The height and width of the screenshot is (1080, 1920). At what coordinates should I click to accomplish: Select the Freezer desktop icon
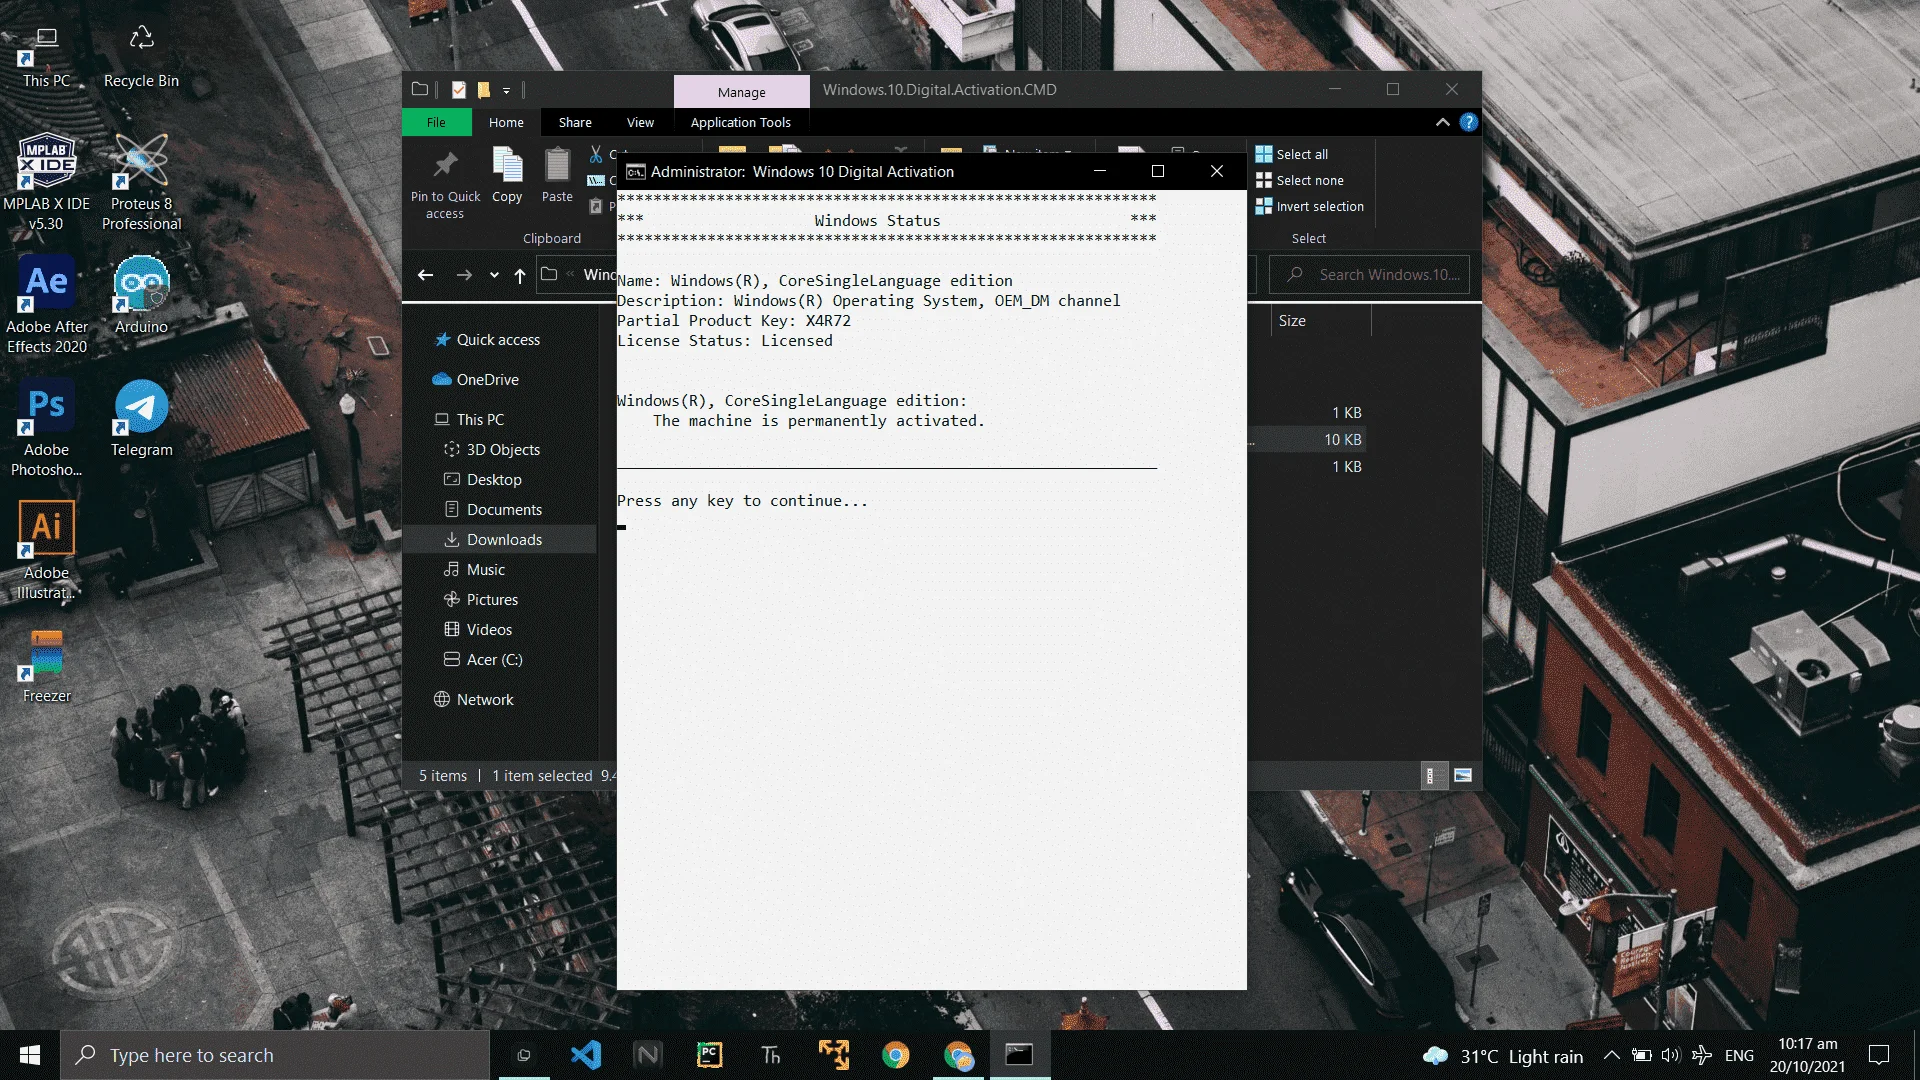coord(46,665)
